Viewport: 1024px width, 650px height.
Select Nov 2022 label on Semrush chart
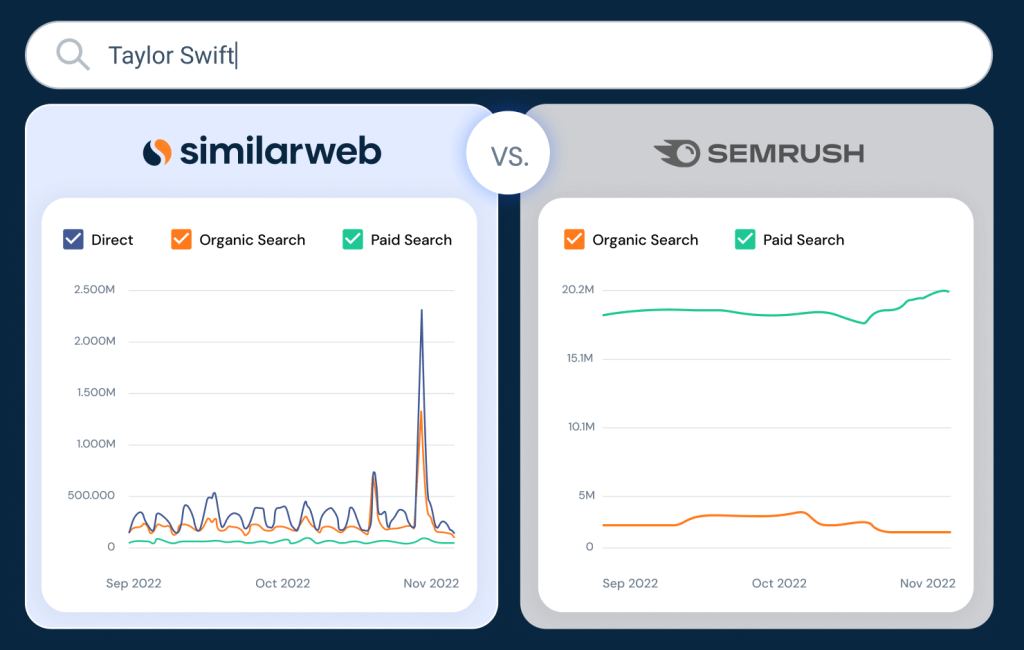[927, 583]
